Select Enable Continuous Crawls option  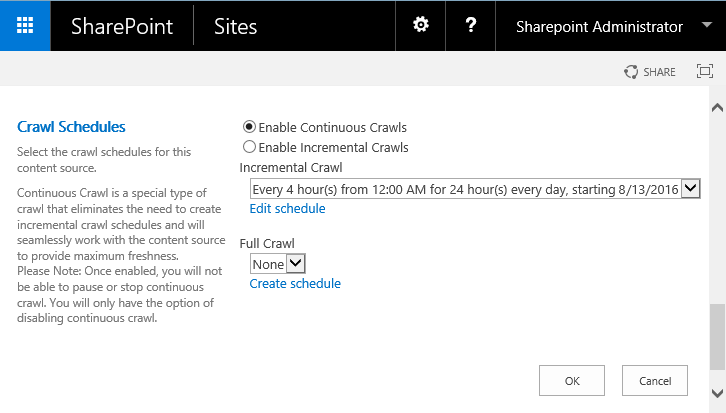click(x=249, y=126)
